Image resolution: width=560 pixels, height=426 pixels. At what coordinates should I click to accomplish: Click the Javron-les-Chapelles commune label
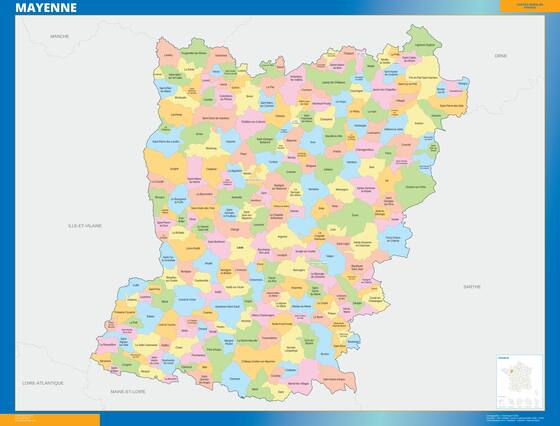384,89
